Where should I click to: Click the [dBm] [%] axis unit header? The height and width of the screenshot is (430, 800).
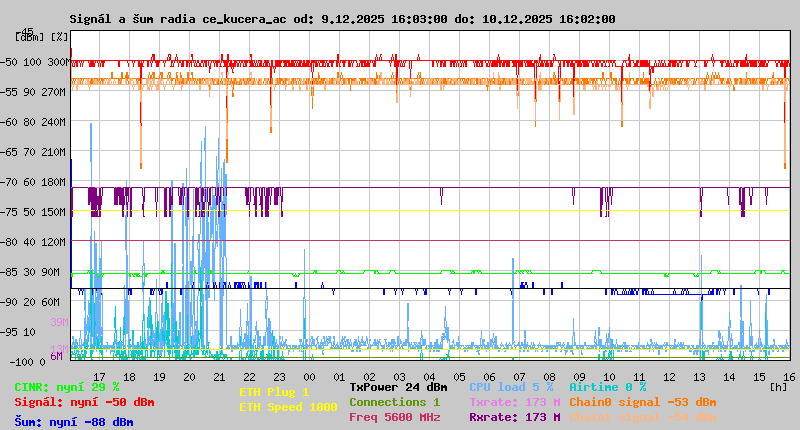pyautogui.click(x=43, y=37)
